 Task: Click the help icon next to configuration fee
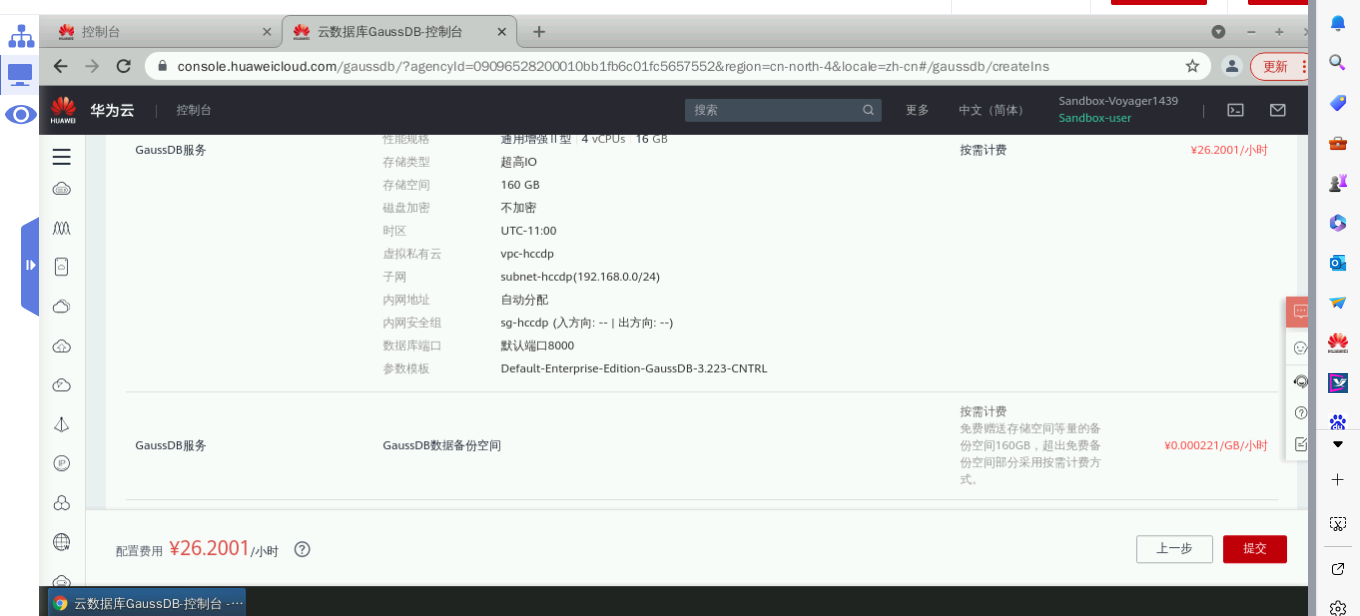(302, 549)
